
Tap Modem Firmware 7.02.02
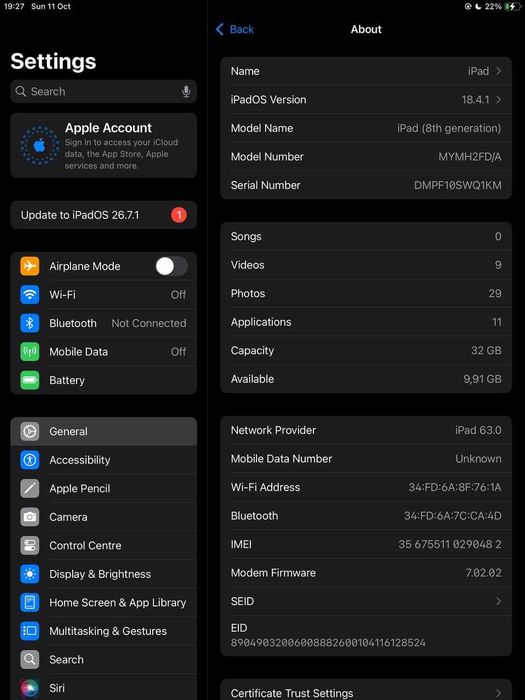tap(483, 573)
